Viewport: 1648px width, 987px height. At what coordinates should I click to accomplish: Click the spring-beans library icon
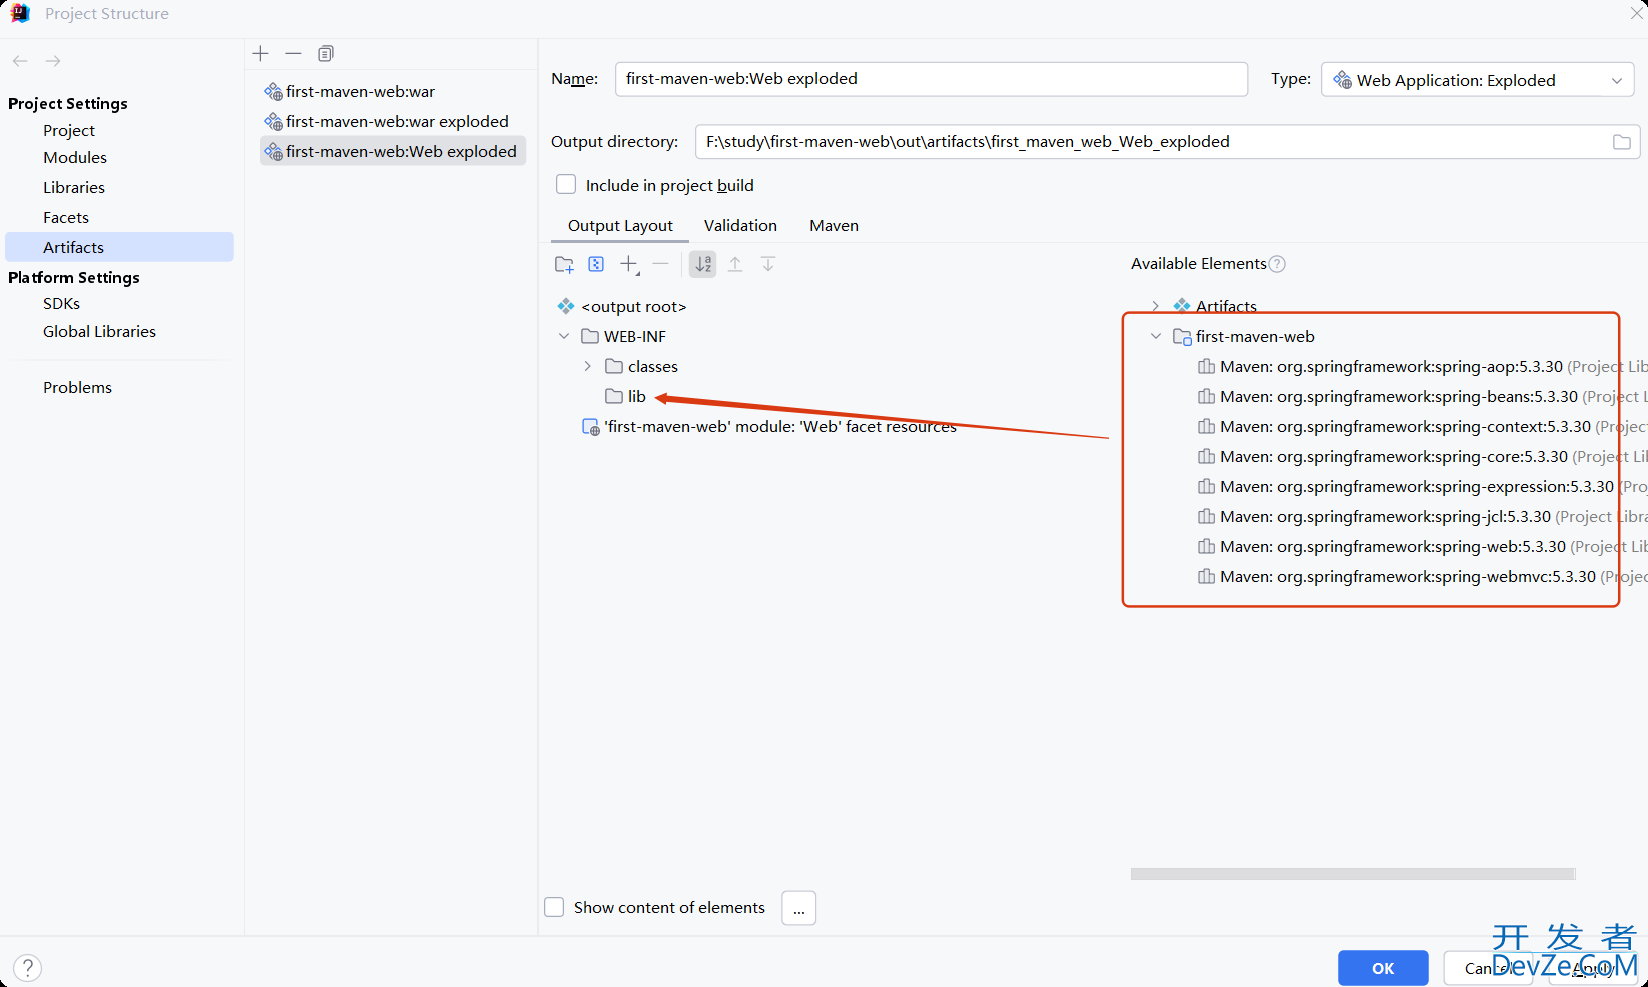click(x=1207, y=396)
